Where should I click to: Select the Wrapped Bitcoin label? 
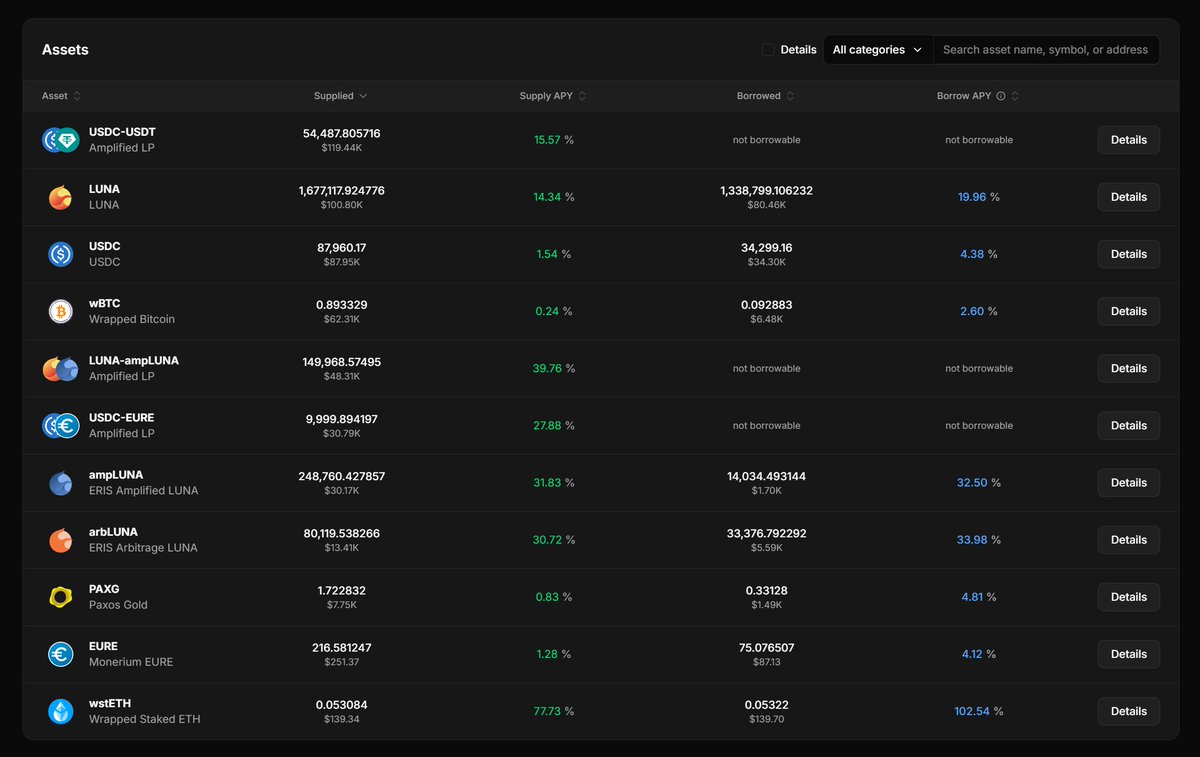(131, 320)
